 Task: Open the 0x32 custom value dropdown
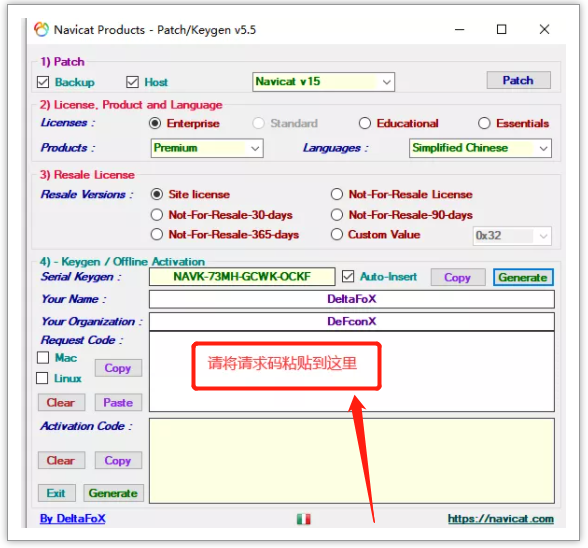coord(512,236)
